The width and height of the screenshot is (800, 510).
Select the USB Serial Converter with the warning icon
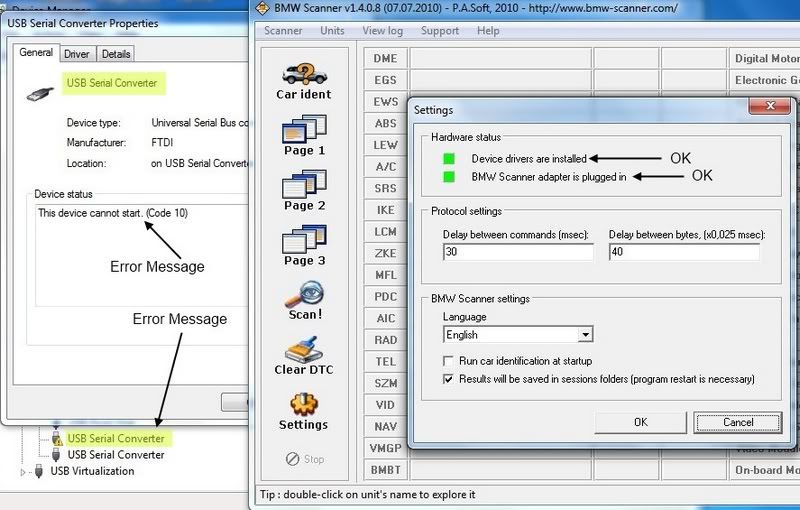(x=115, y=438)
